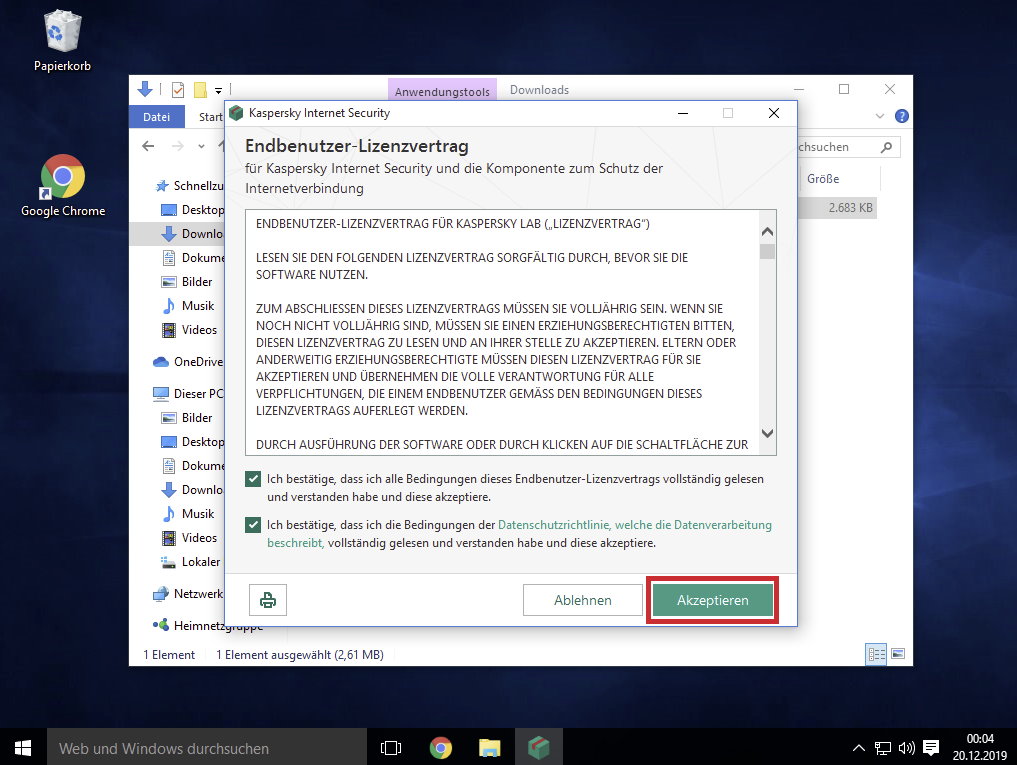Select Desktop under Dieser PC
Screen dimensions: 1017x765
[x=193, y=442]
